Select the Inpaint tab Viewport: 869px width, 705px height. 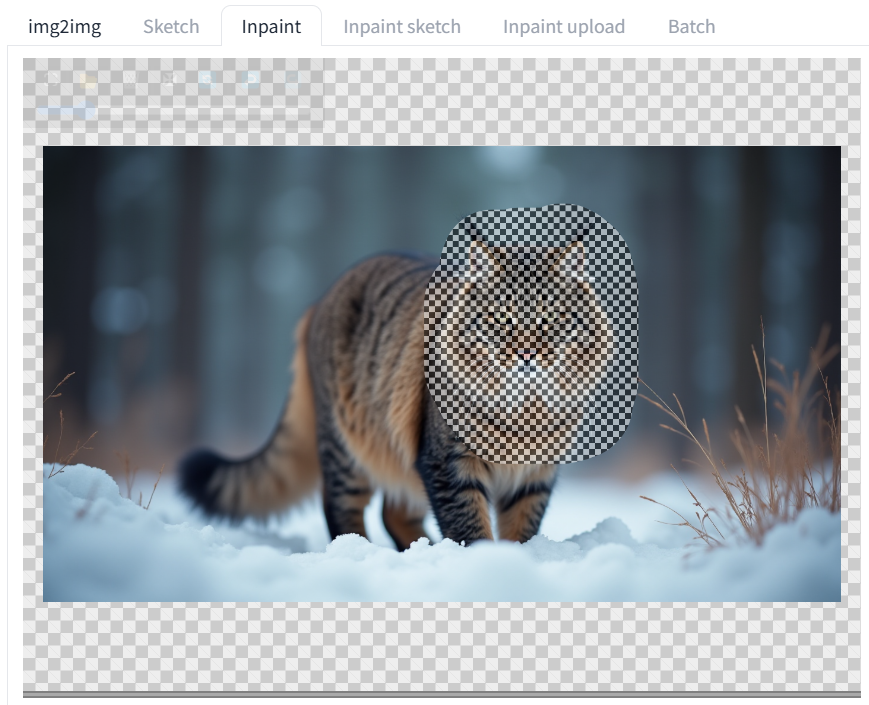pos(271,27)
